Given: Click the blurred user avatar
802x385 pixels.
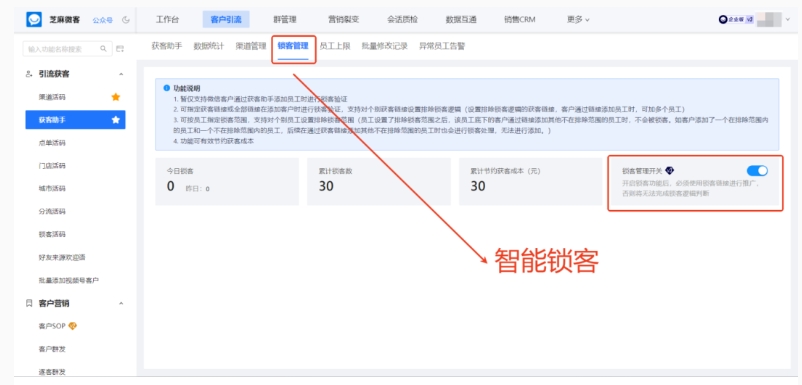Looking at the screenshot, I should pyautogui.click(x=769, y=19).
